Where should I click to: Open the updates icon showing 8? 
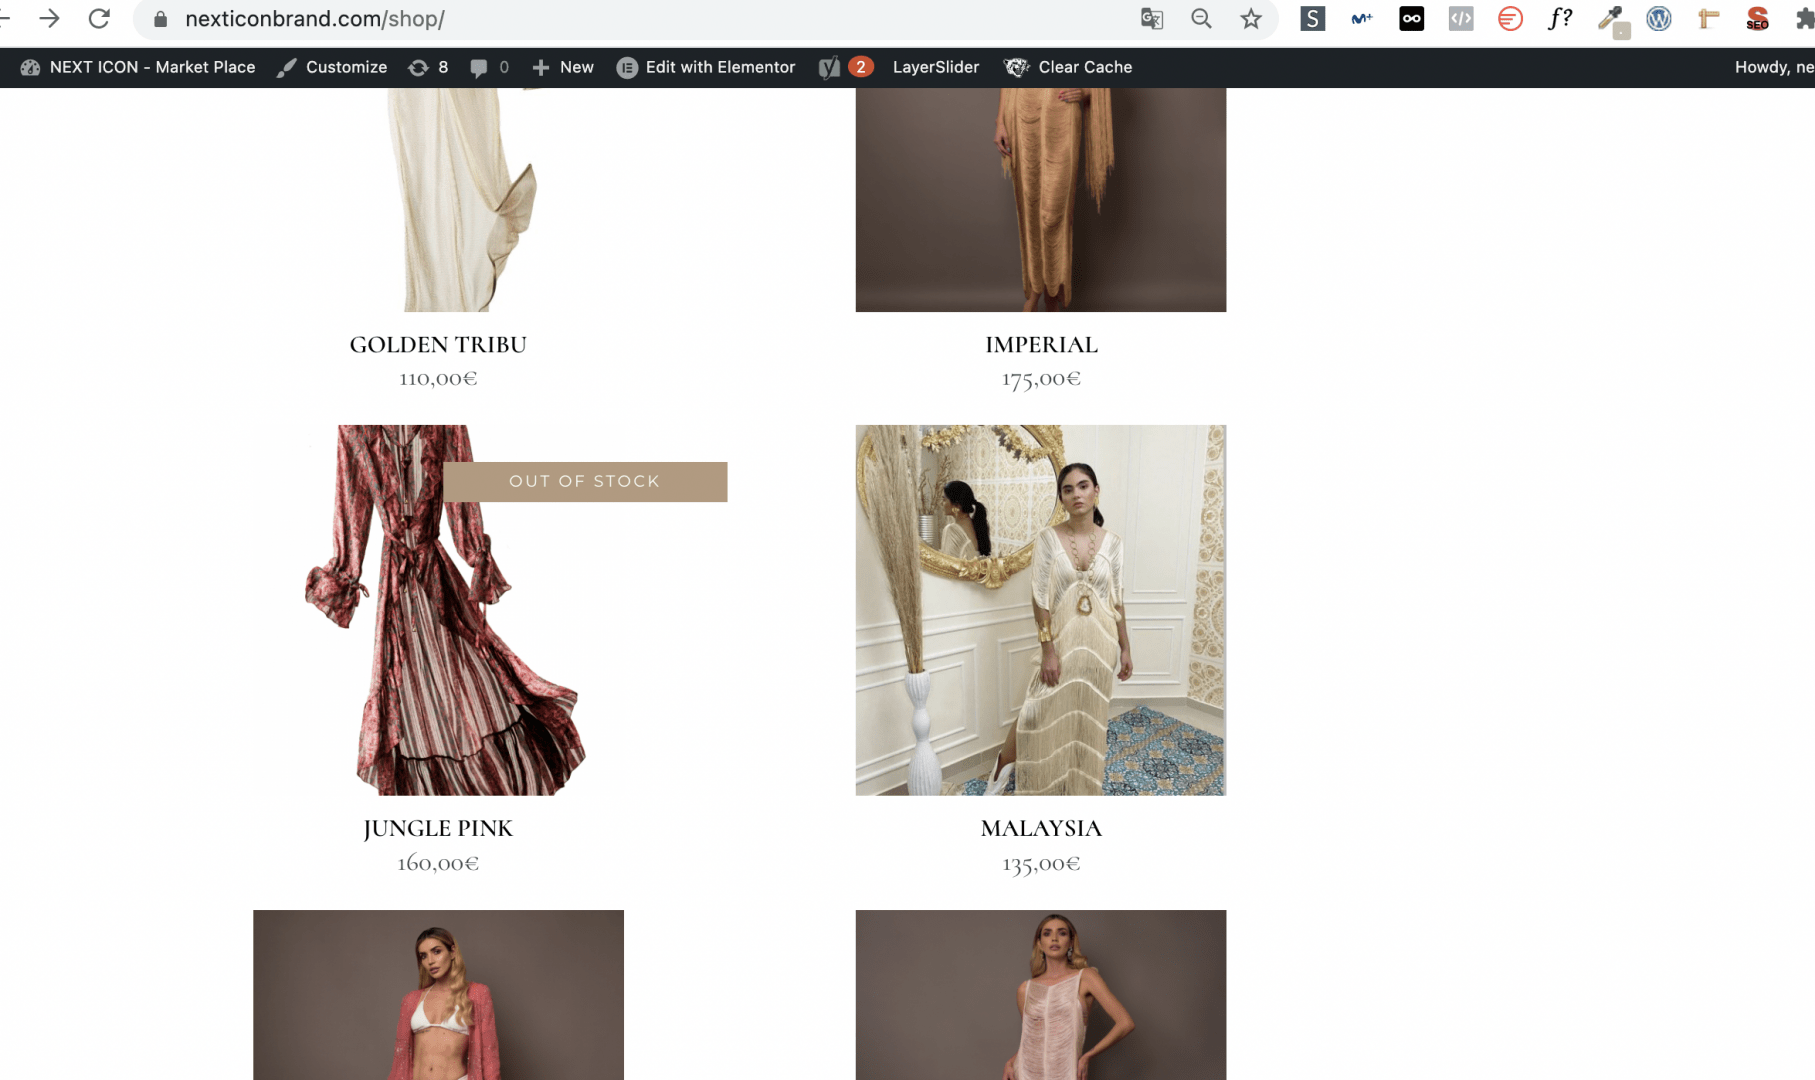pyautogui.click(x=428, y=67)
